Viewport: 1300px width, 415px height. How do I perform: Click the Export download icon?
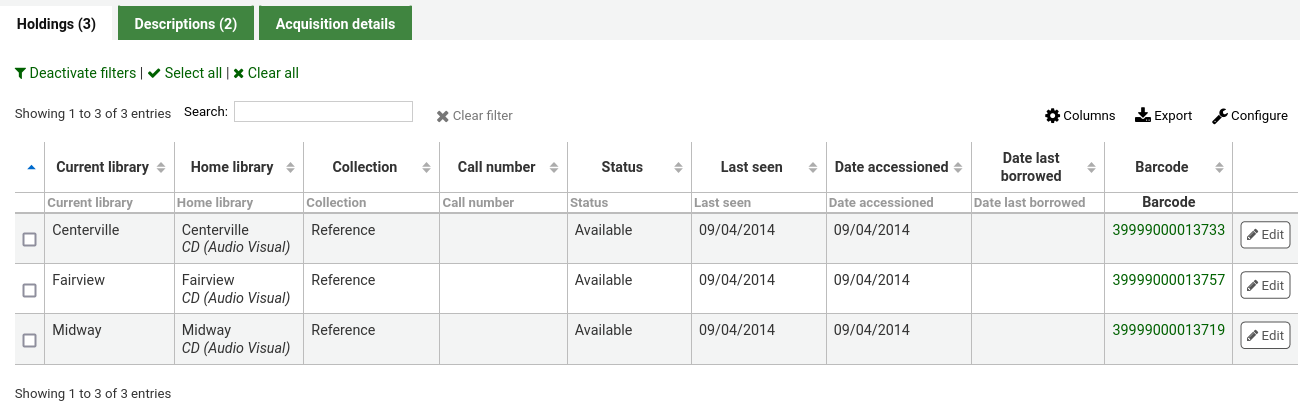[1143, 116]
